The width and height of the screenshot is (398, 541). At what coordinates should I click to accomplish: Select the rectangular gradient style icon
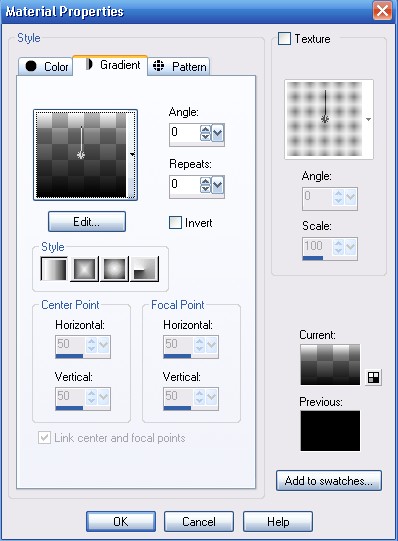(x=84, y=268)
